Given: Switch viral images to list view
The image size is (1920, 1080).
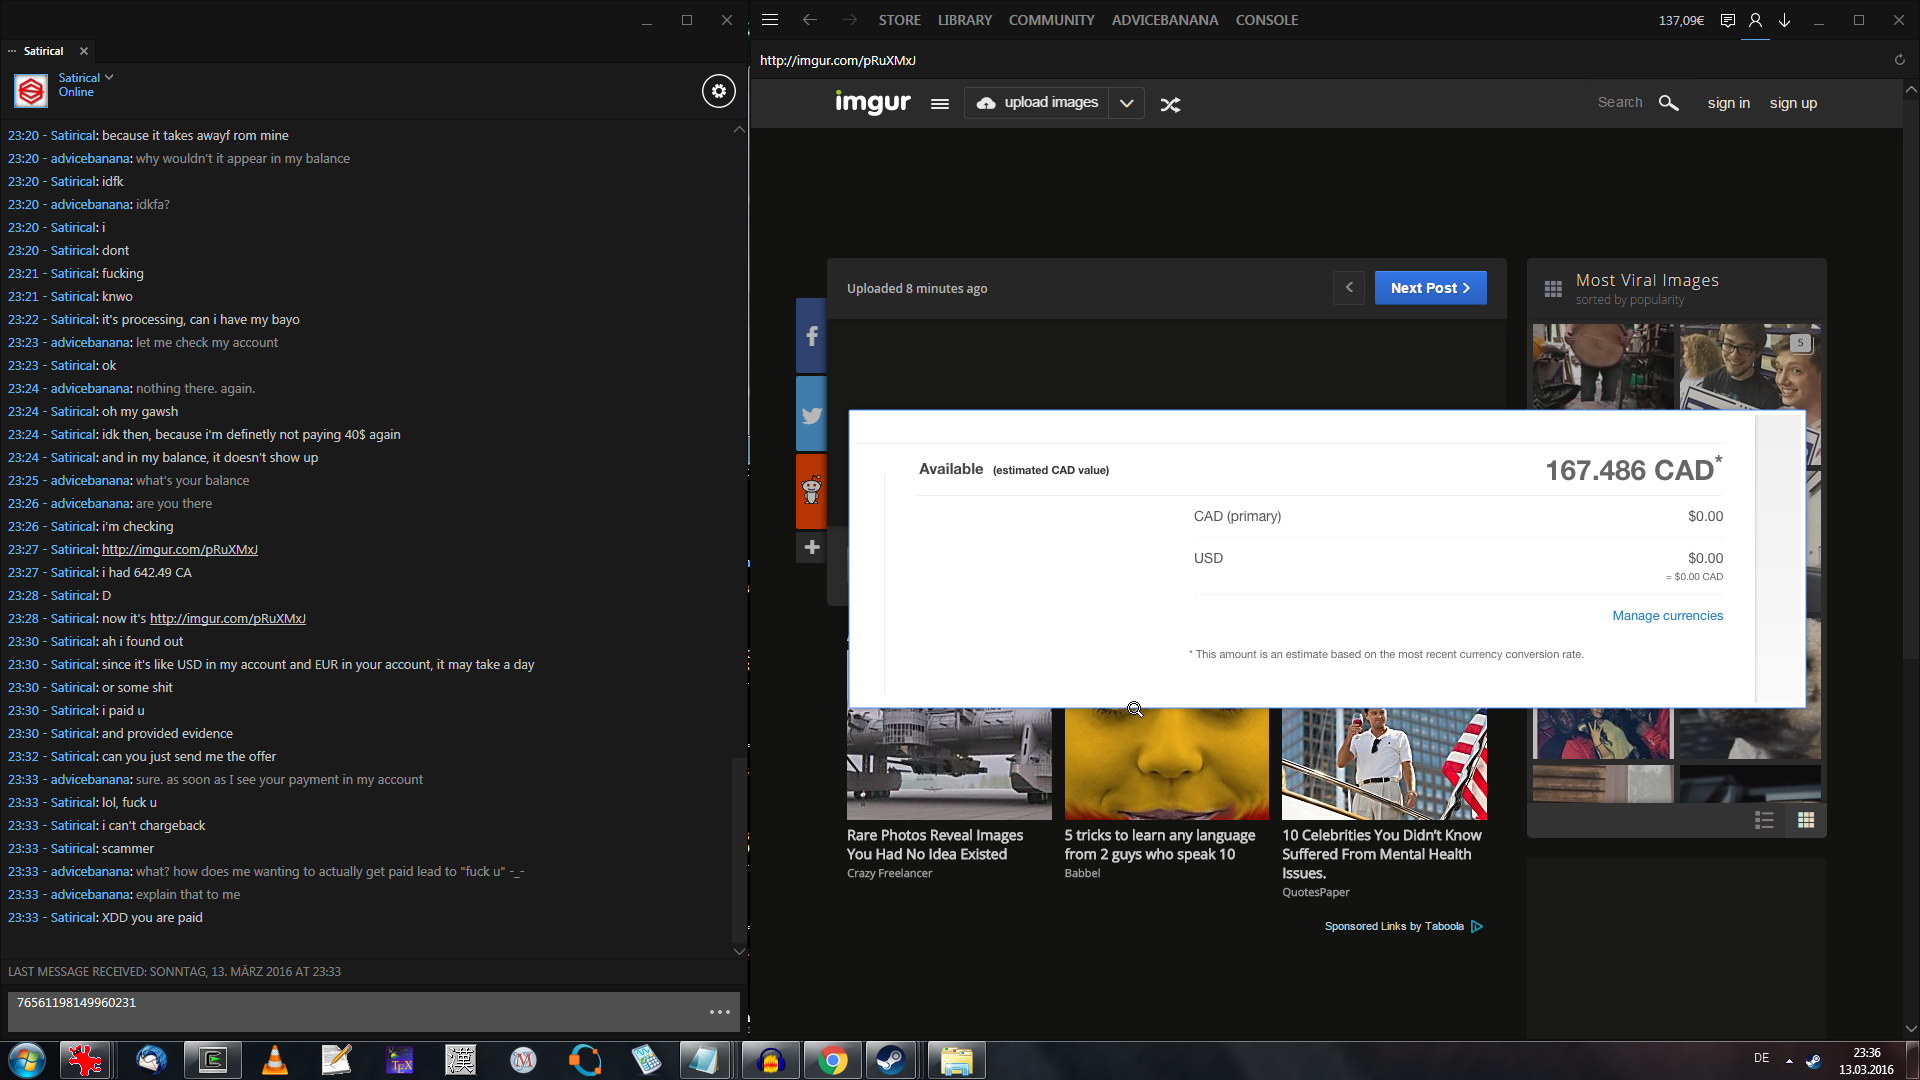Looking at the screenshot, I should click(x=1764, y=820).
